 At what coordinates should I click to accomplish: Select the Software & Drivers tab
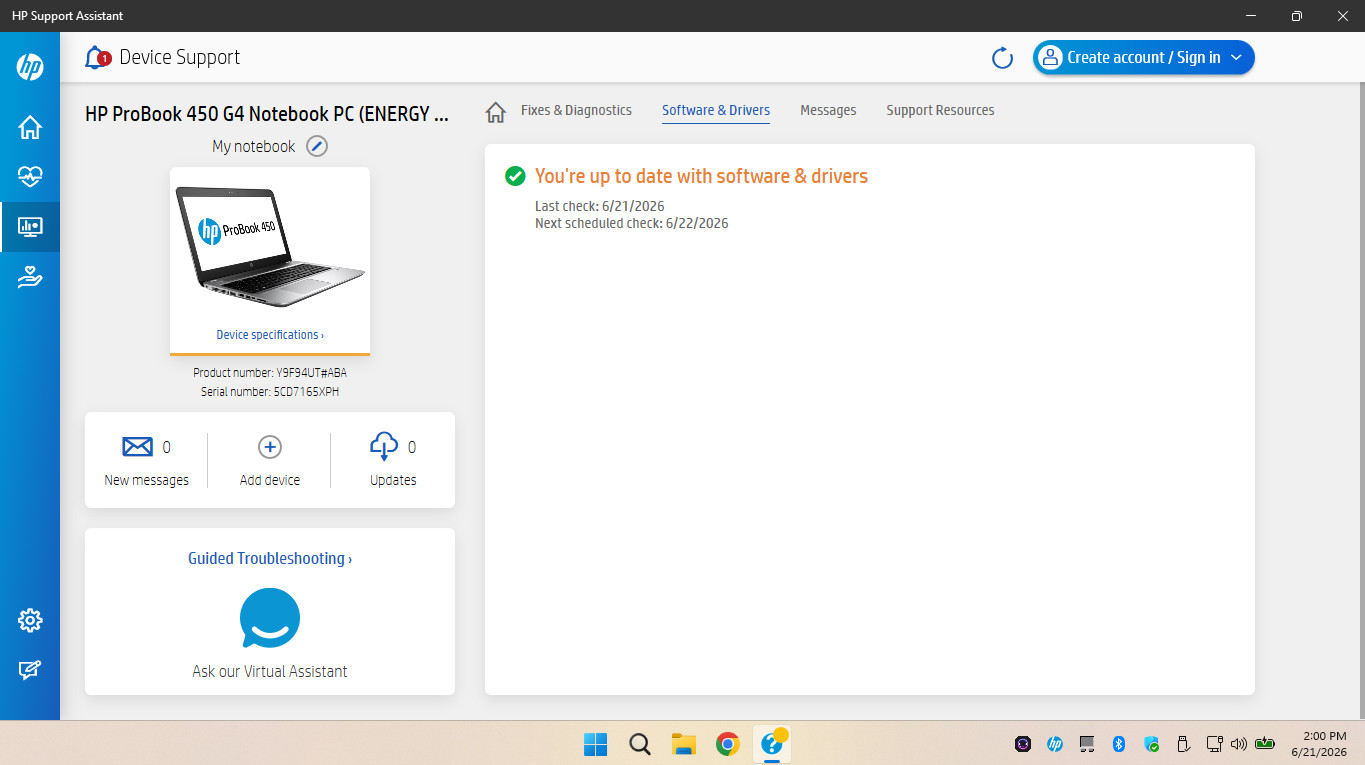click(716, 110)
